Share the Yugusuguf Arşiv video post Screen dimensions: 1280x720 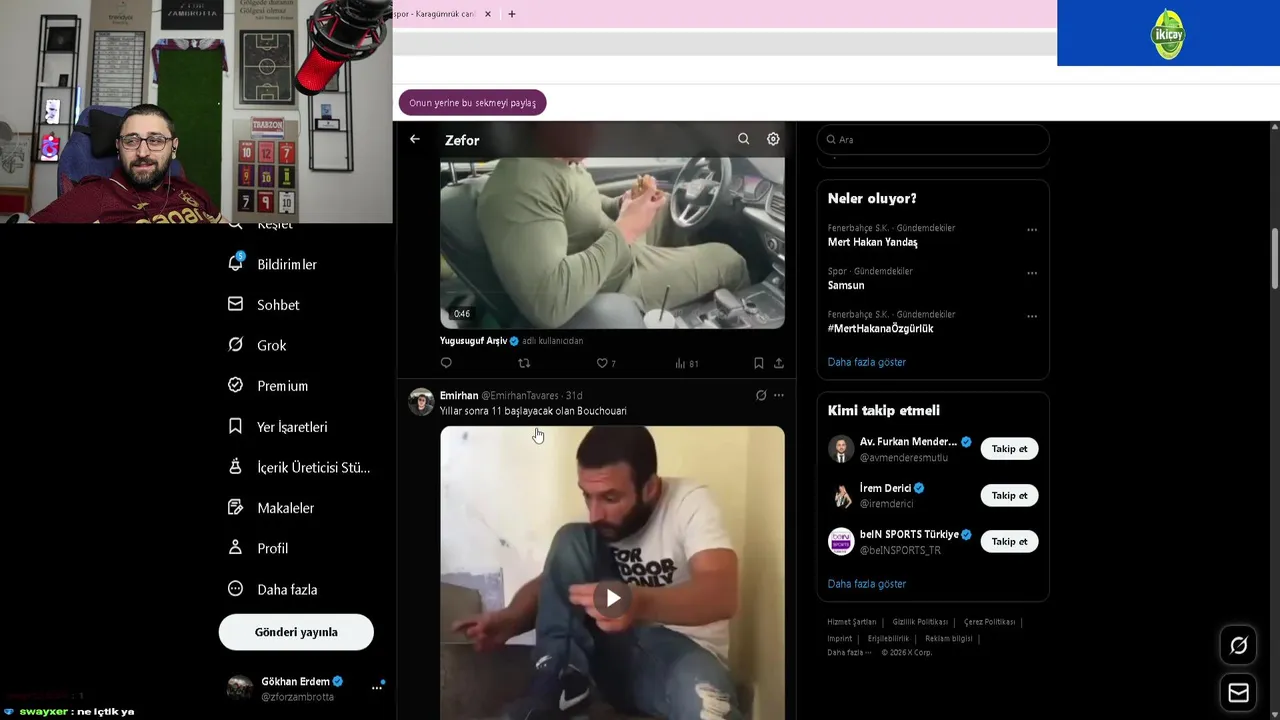pos(779,363)
